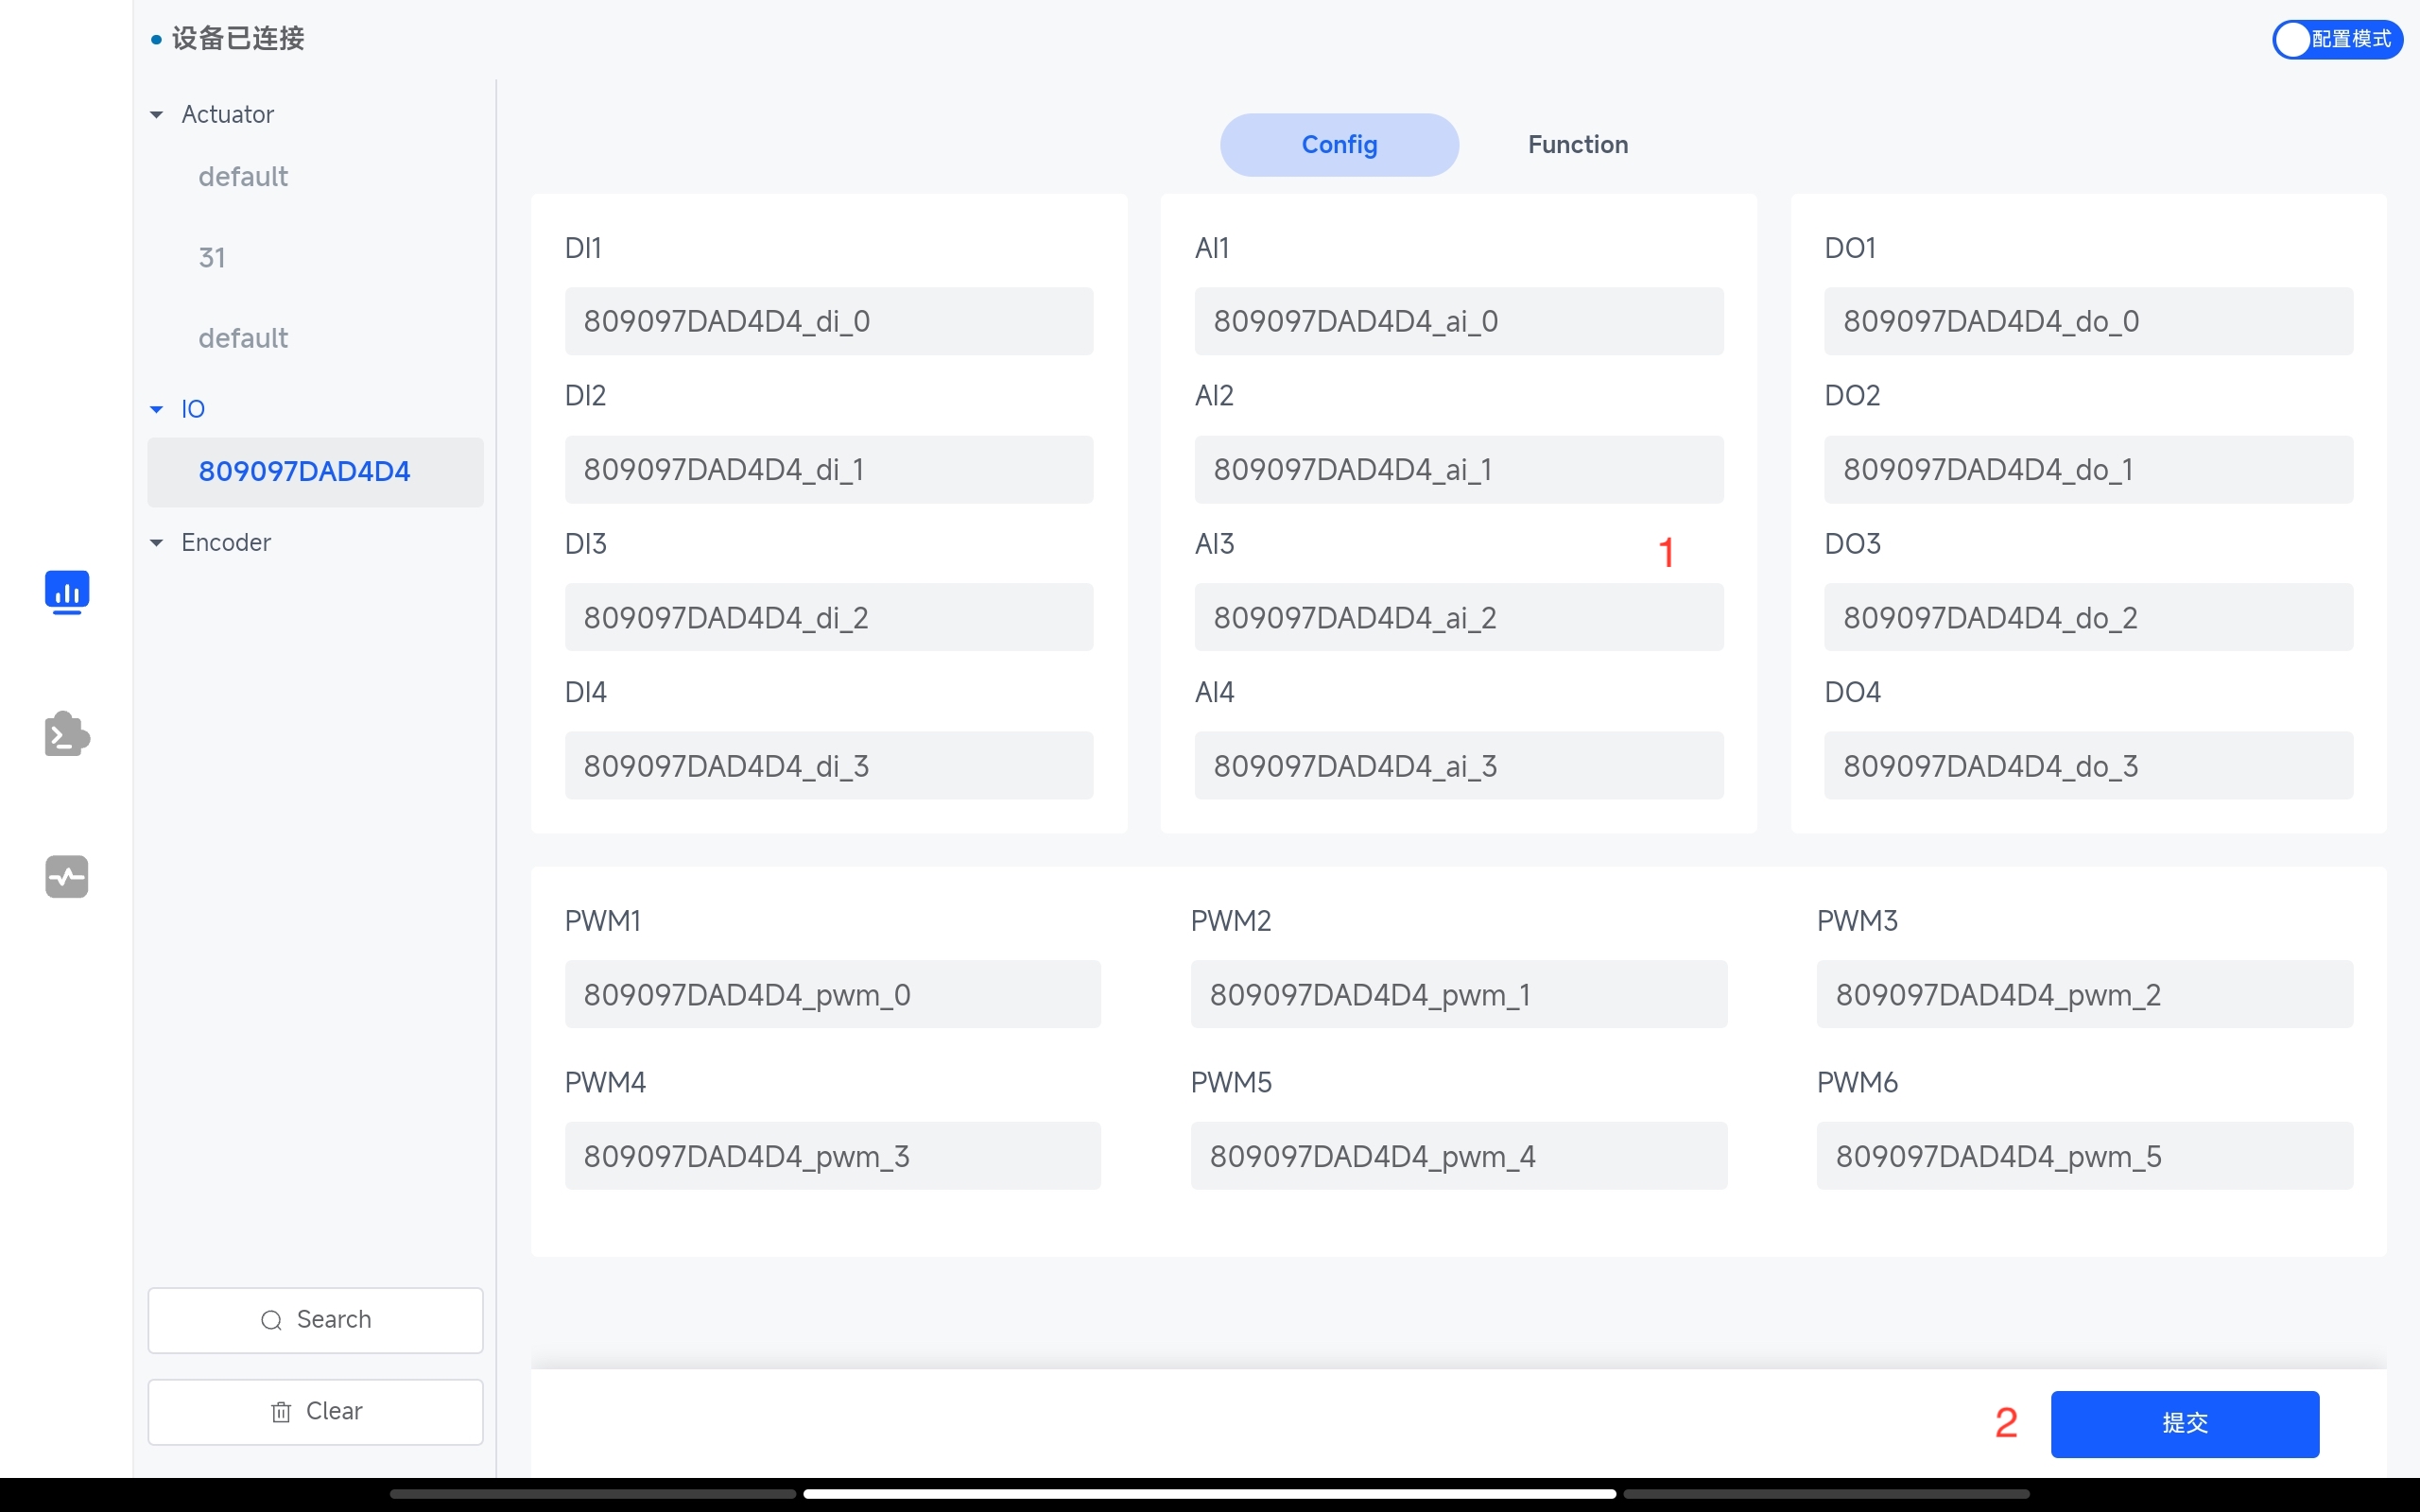Select device 809097DAD4D4 in IO tree
This screenshot has width=2420, height=1512.
(x=315, y=472)
